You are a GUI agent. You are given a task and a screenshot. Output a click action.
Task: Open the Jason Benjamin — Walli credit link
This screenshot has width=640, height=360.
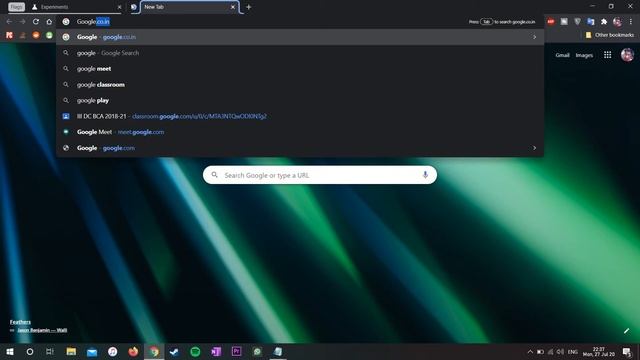pos(42,330)
